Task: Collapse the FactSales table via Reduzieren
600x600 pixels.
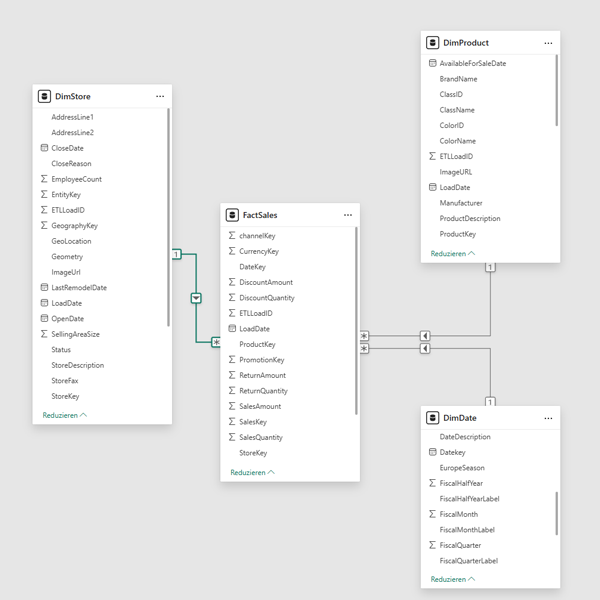Action: pos(252,472)
